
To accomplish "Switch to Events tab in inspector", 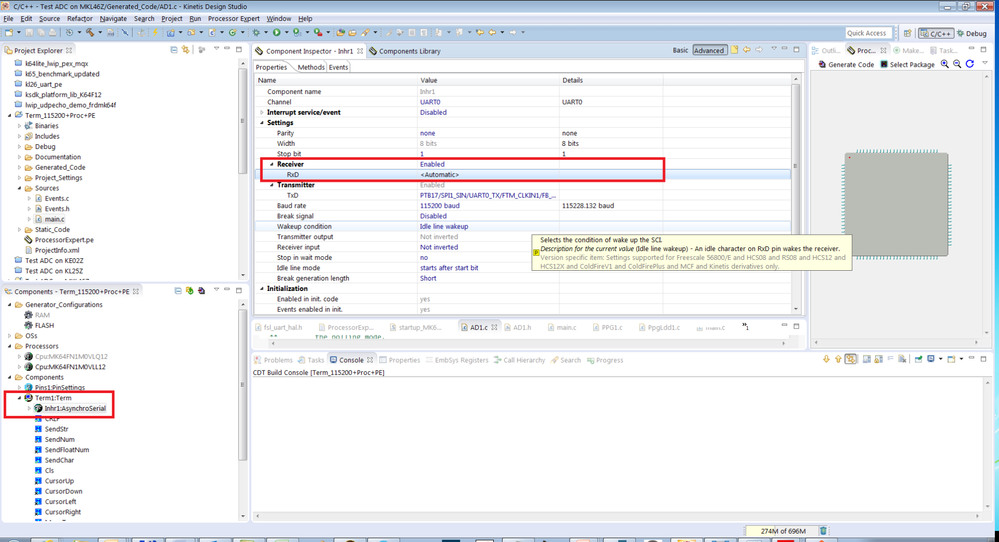I will click(338, 67).
